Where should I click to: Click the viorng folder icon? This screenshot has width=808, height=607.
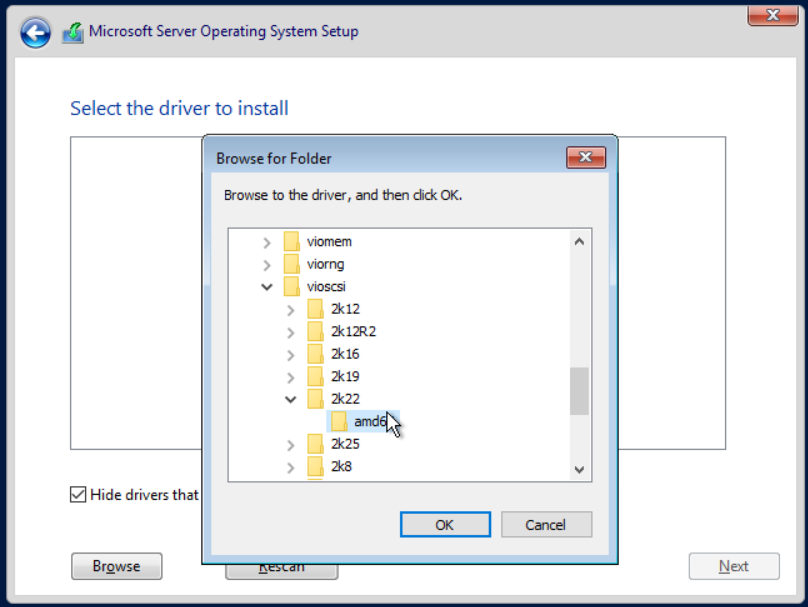pos(292,265)
